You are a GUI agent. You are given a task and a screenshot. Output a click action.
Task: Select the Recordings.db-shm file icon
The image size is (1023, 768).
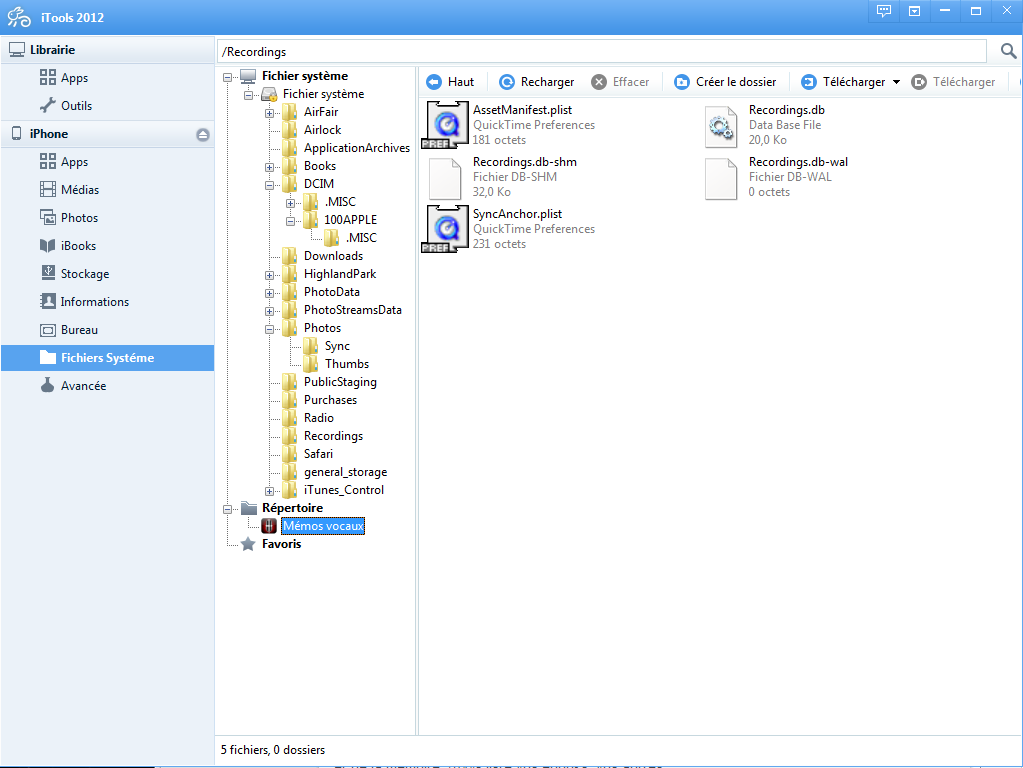point(445,178)
